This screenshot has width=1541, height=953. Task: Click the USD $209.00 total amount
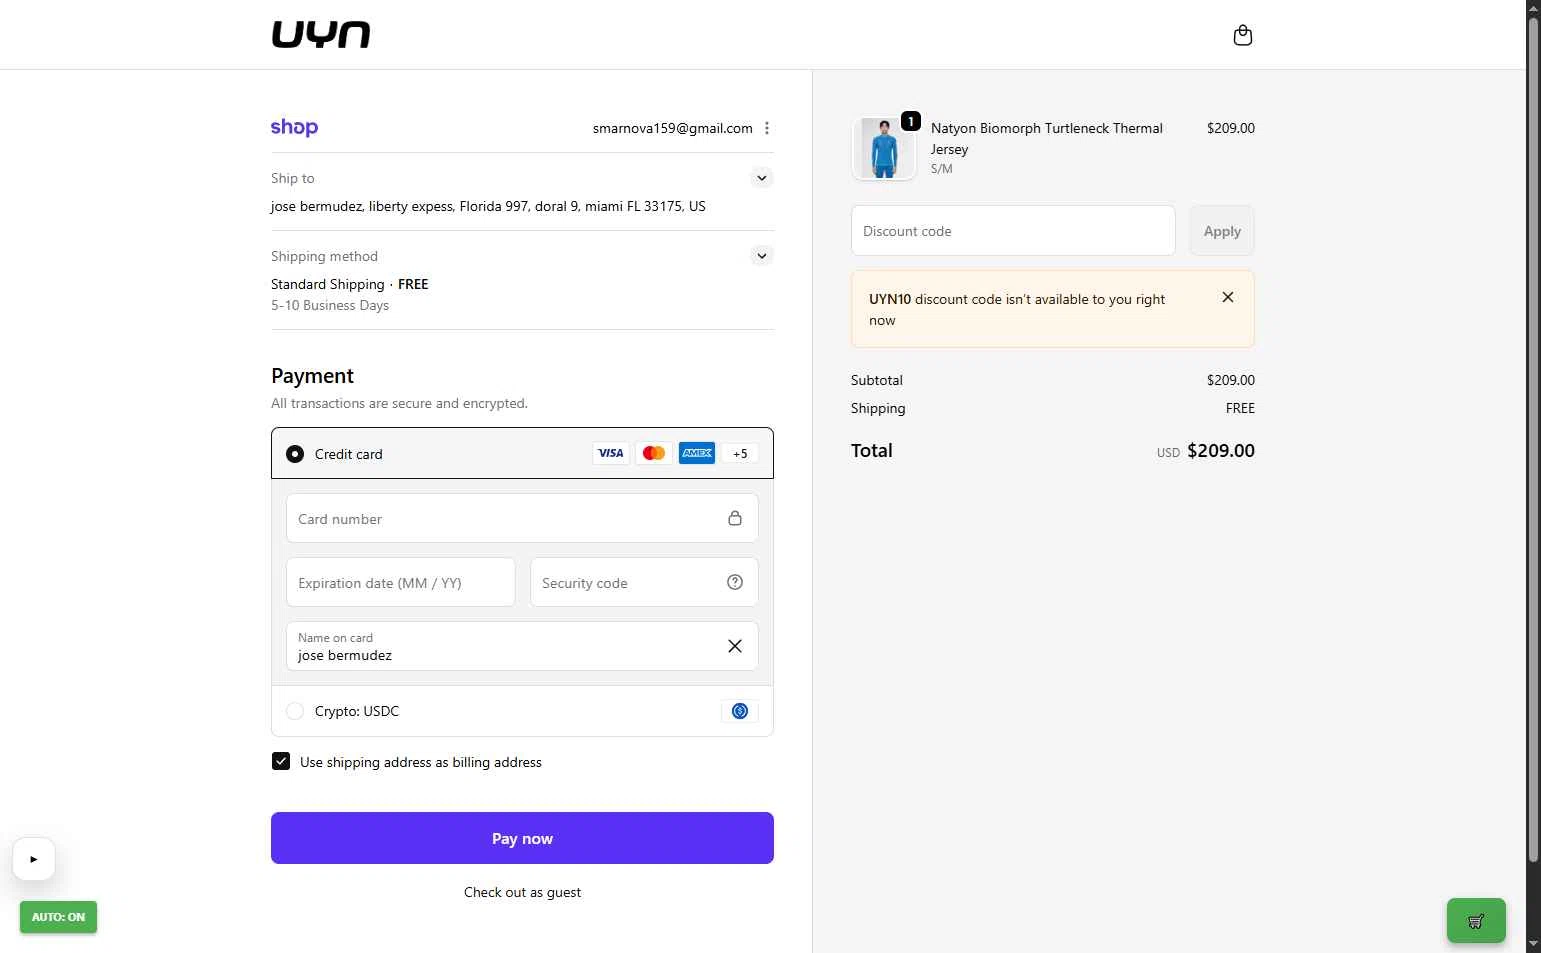pos(1205,451)
